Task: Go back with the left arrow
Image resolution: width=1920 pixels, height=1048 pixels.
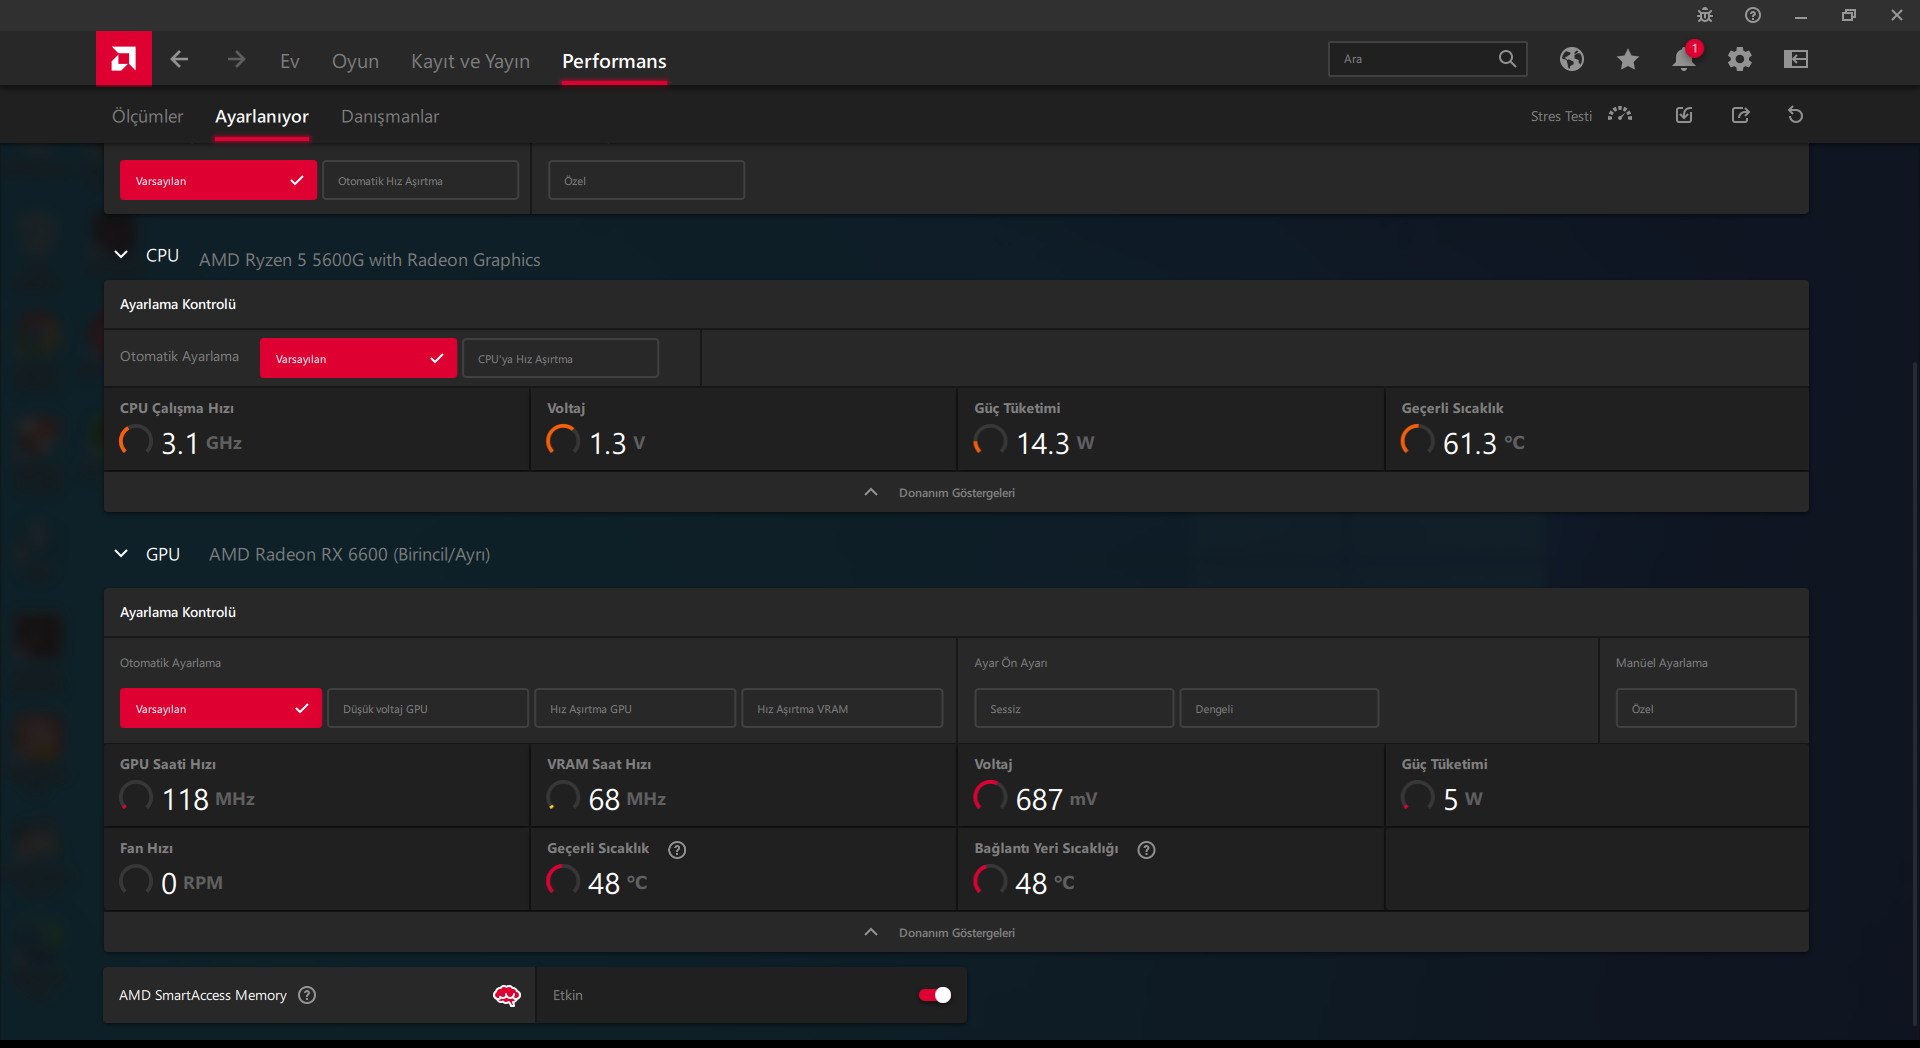Action: pyautogui.click(x=180, y=59)
